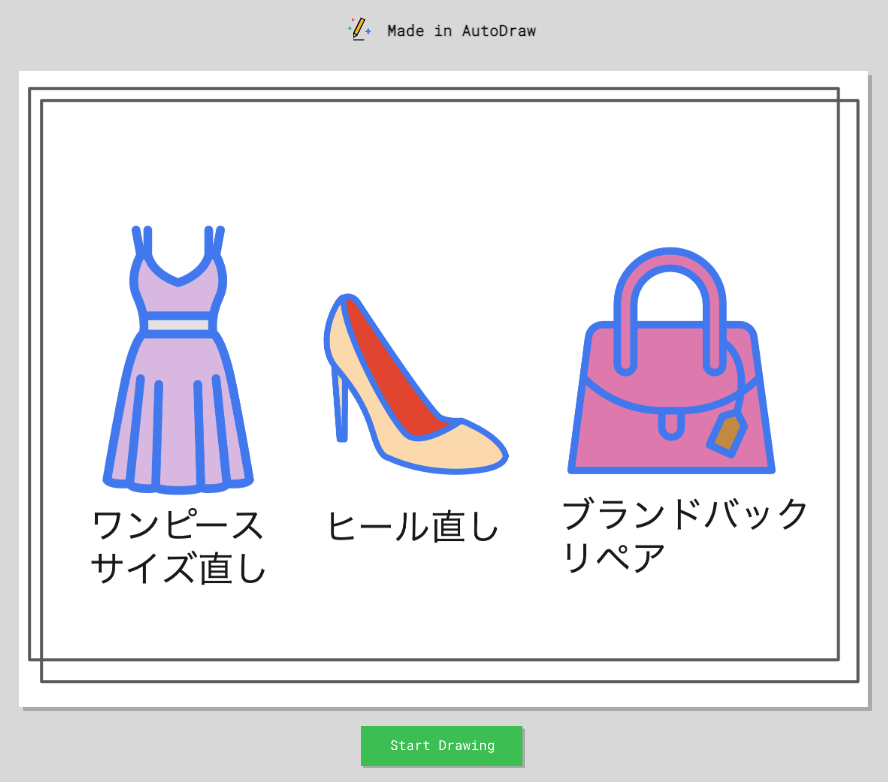Click the white belt on the dress
The image size is (888, 782).
pyautogui.click(x=178, y=324)
